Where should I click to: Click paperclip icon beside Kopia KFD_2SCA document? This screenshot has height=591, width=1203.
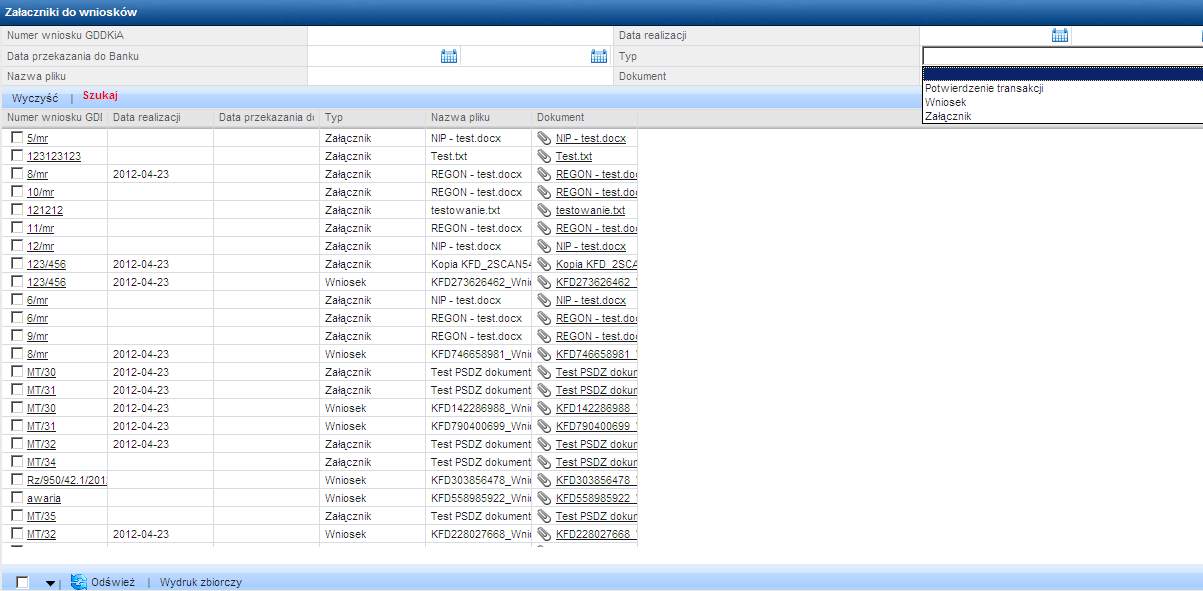point(543,264)
